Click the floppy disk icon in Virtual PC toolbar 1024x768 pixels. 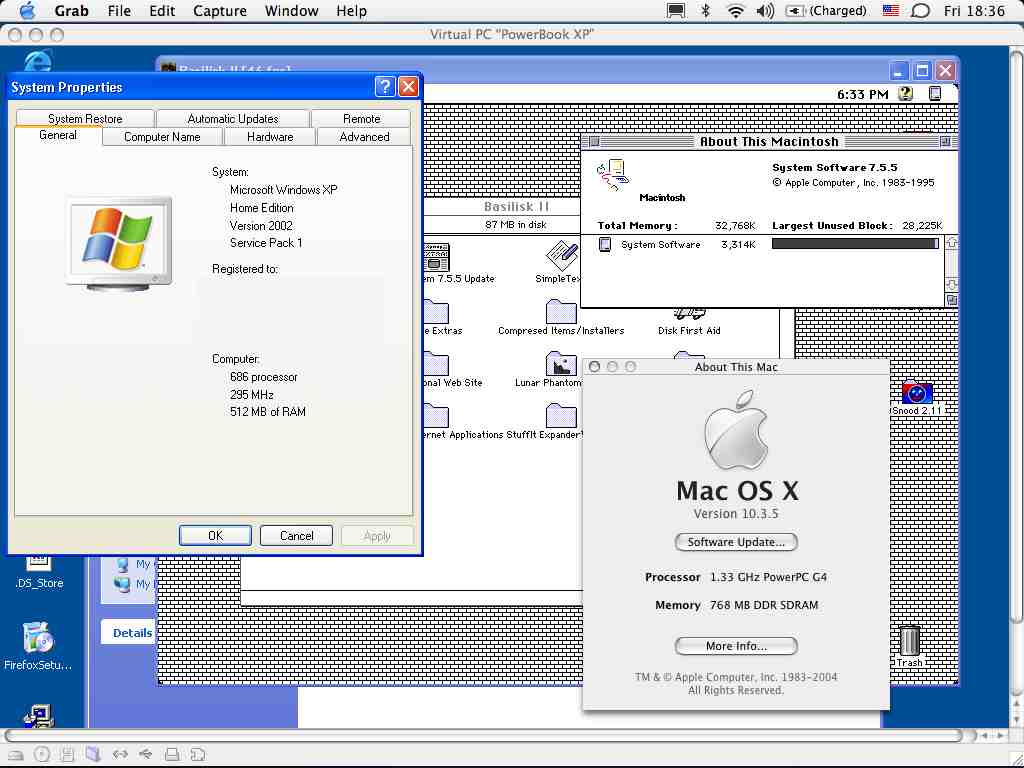[68, 754]
